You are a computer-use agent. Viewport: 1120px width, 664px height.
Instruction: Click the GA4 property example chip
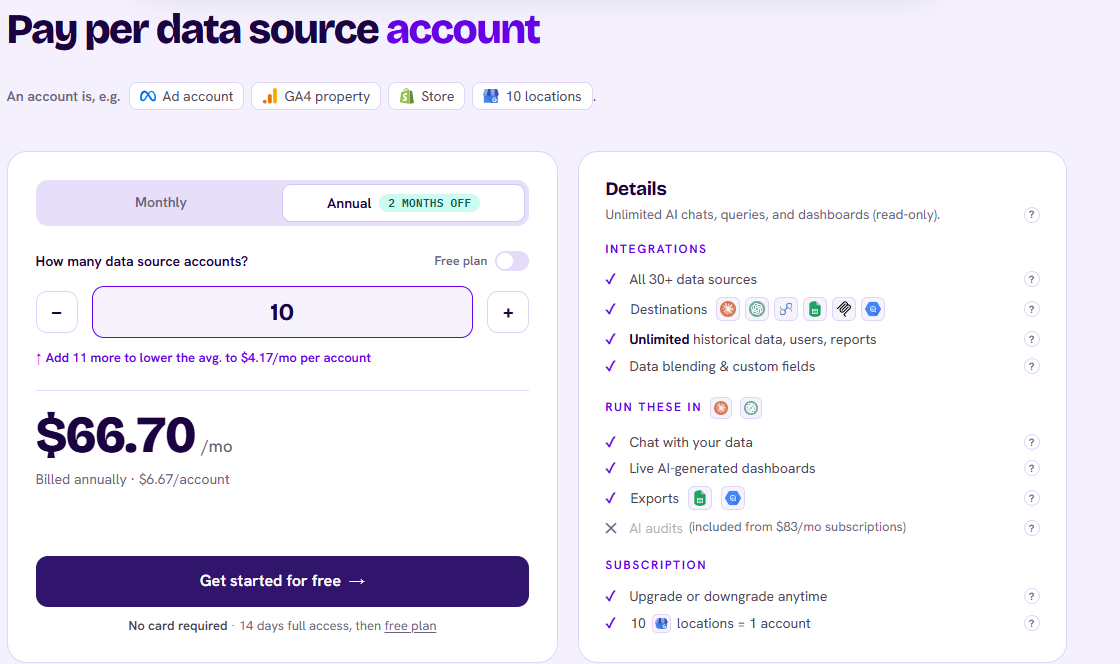tap(316, 96)
